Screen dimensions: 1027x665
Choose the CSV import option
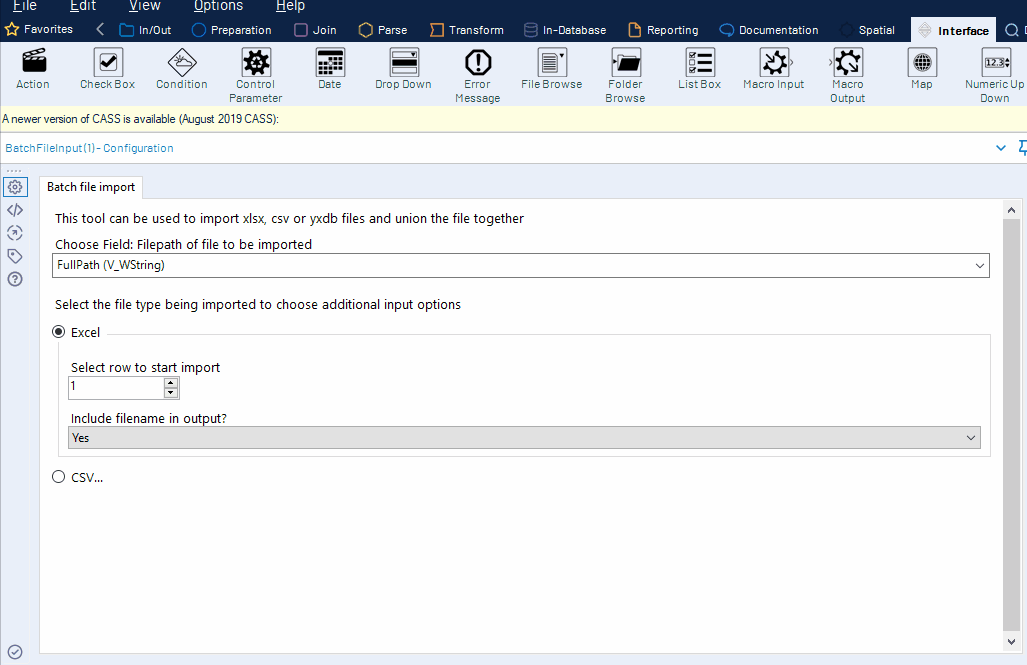point(58,477)
